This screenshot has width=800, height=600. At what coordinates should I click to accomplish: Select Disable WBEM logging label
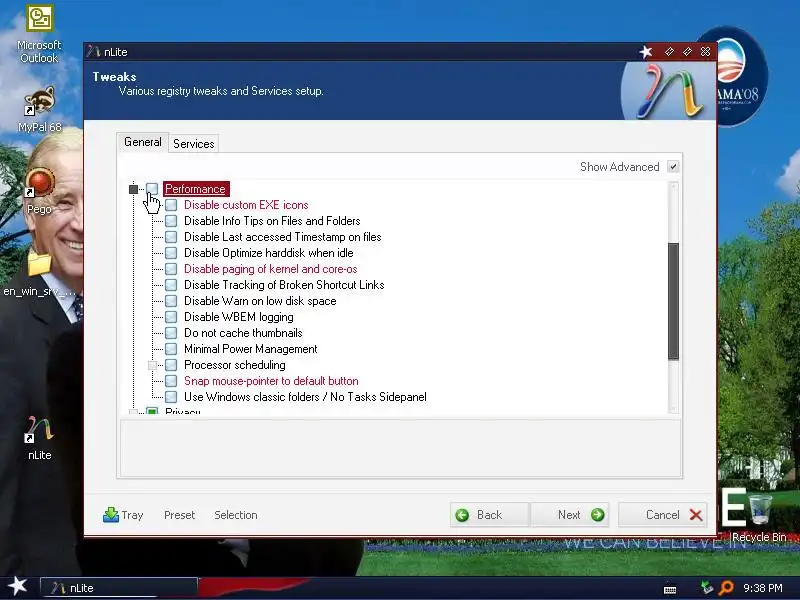pos(239,317)
